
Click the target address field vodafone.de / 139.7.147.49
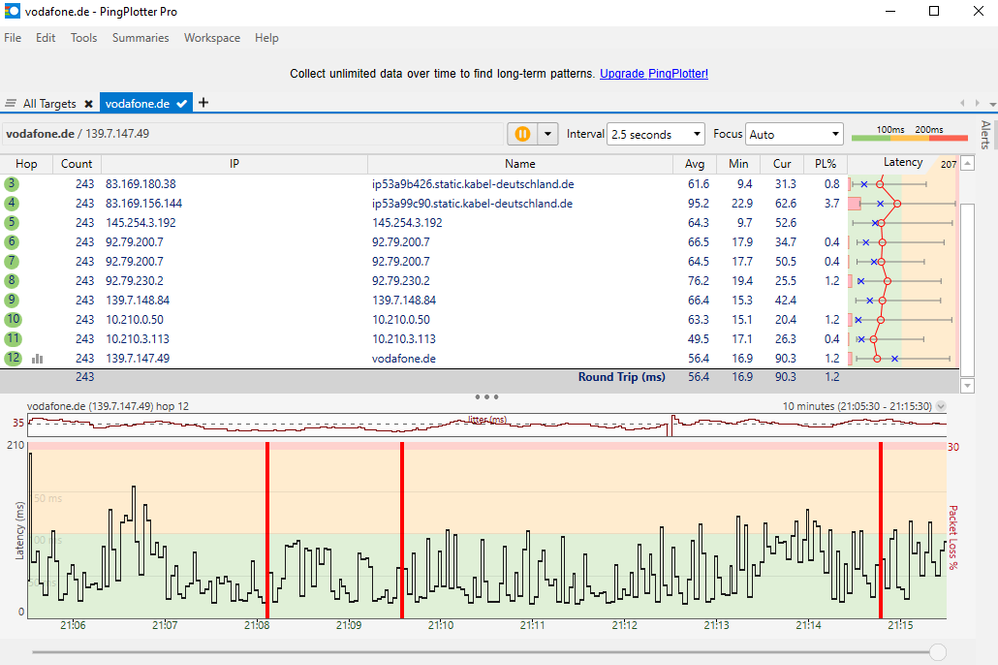pos(253,134)
